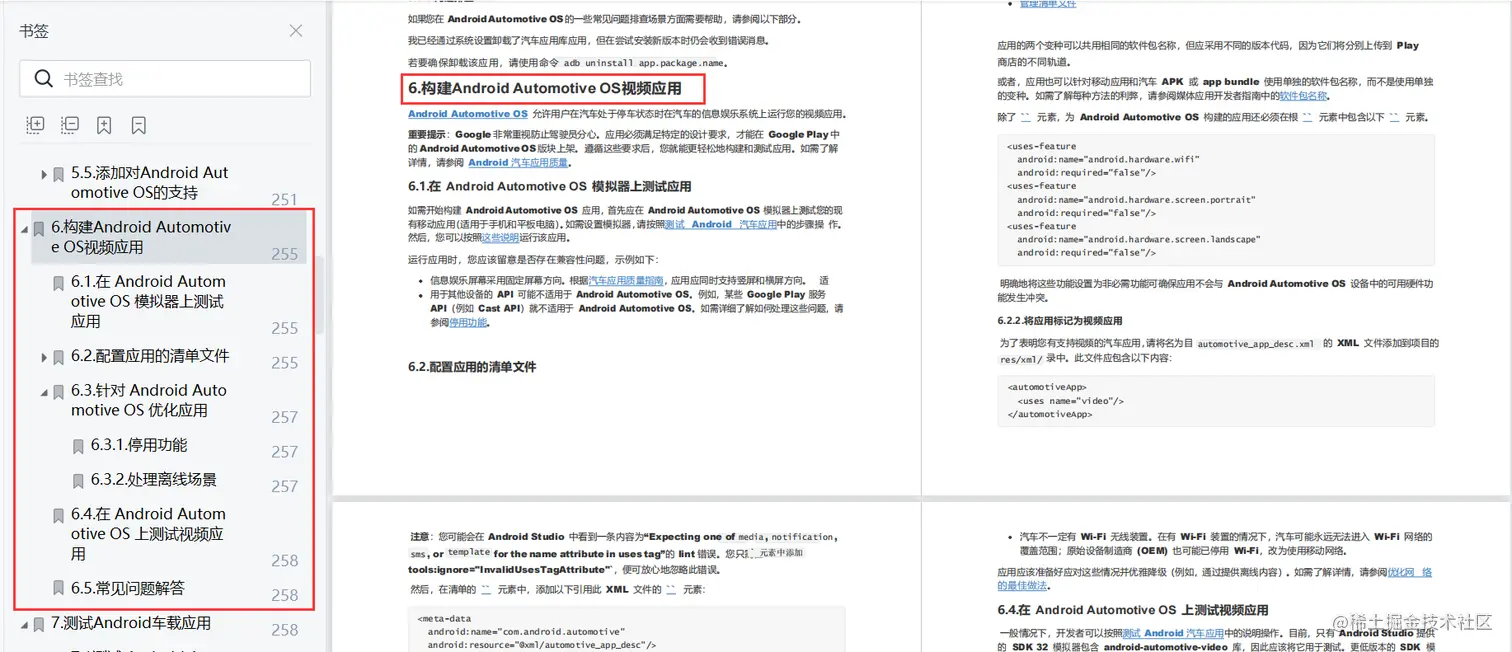Open bookmark 6.5.常见问题解答
This screenshot has width=1512, height=652.
128,588
